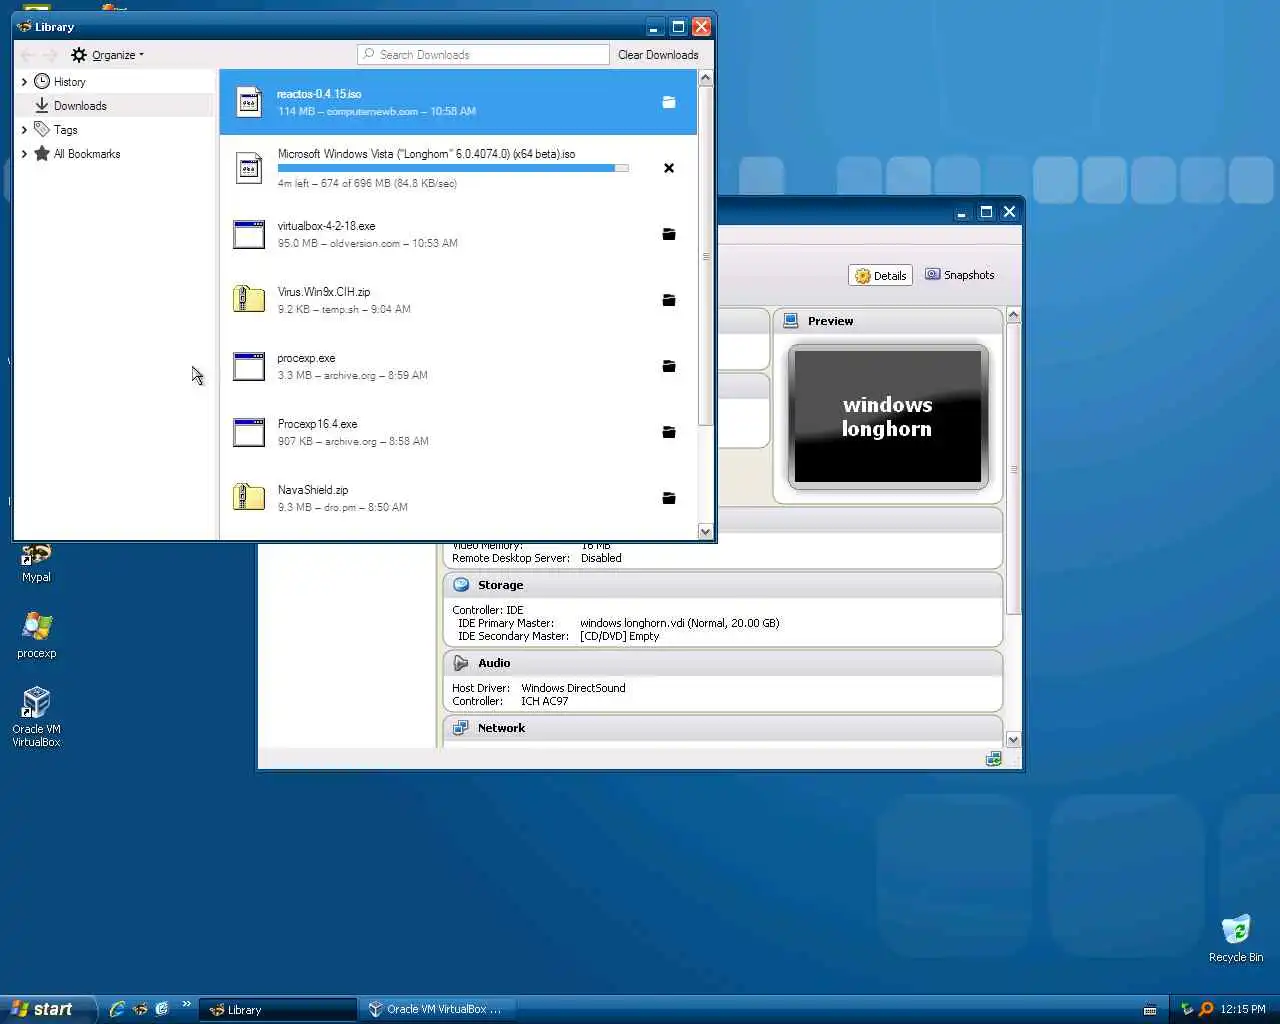The height and width of the screenshot is (1024, 1280).
Task: Open the Audio section header in VirtualBox
Action: click(x=722, y=663)
